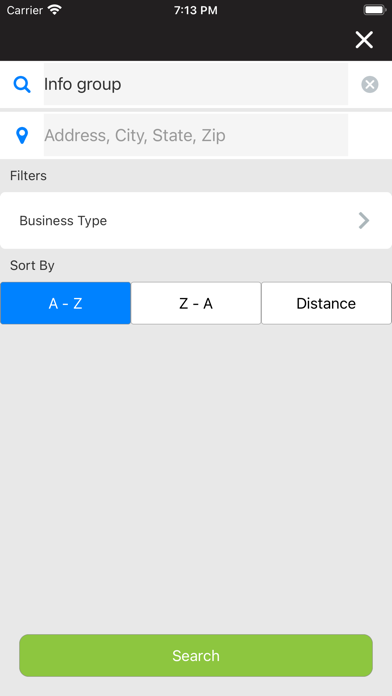
Task: Tap the Filters section heading
Action: pyautogui.click(x=28, y=176)
